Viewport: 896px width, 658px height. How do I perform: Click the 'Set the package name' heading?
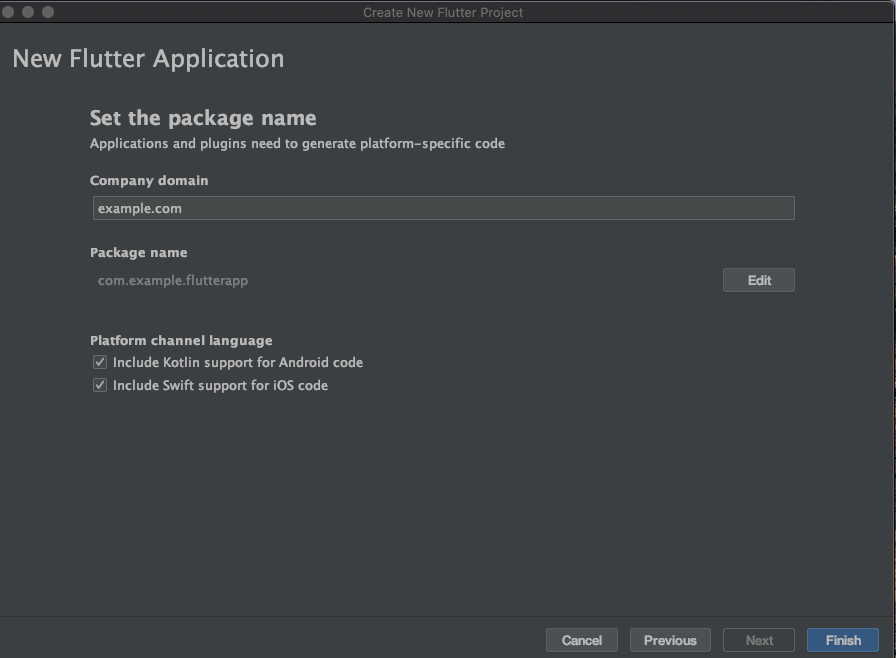203,118
